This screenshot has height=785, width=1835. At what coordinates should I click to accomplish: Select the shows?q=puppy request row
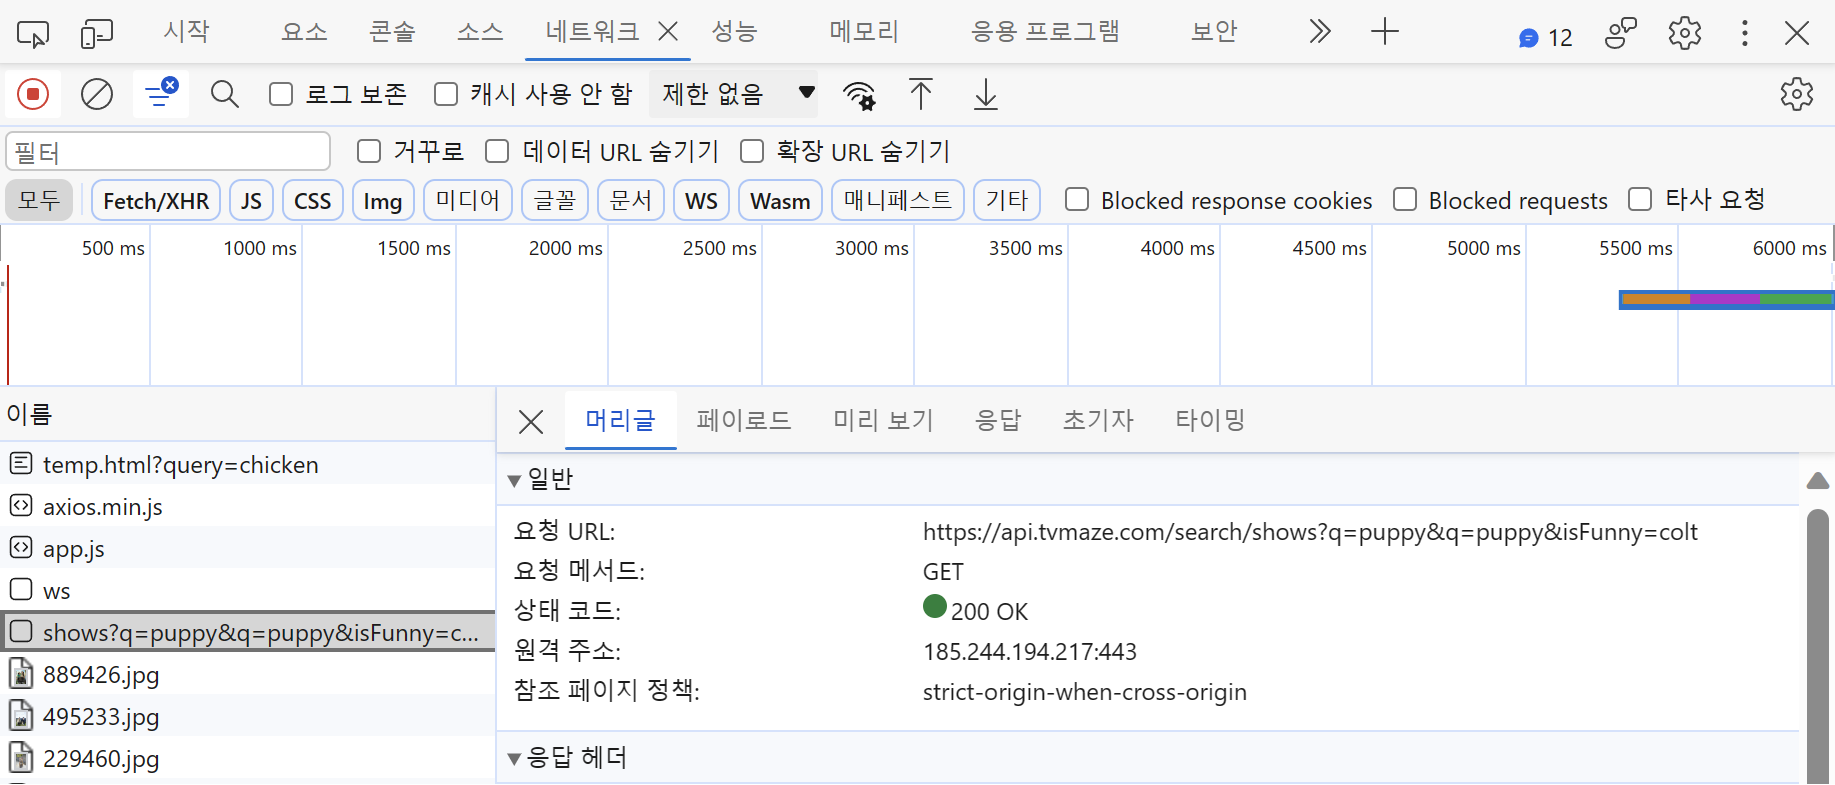[248, 632]
